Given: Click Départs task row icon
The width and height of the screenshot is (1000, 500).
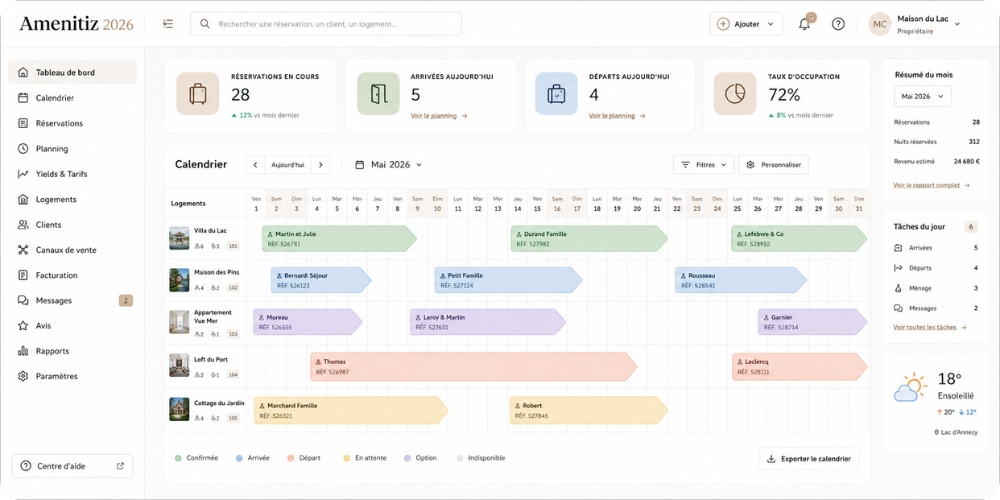Looking at the screenshot, I should [898, 268].
